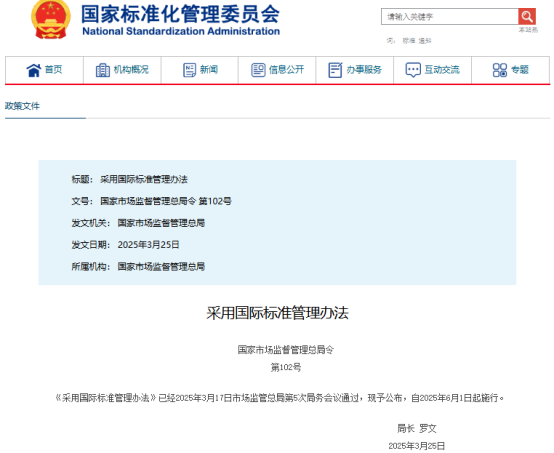Click the house icon for 首页

point(34,70)
